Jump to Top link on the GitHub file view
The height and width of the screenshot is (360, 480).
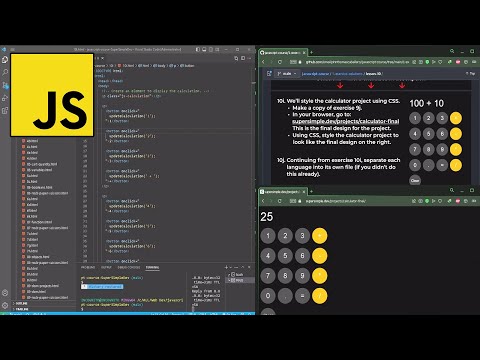coord(471,74)
